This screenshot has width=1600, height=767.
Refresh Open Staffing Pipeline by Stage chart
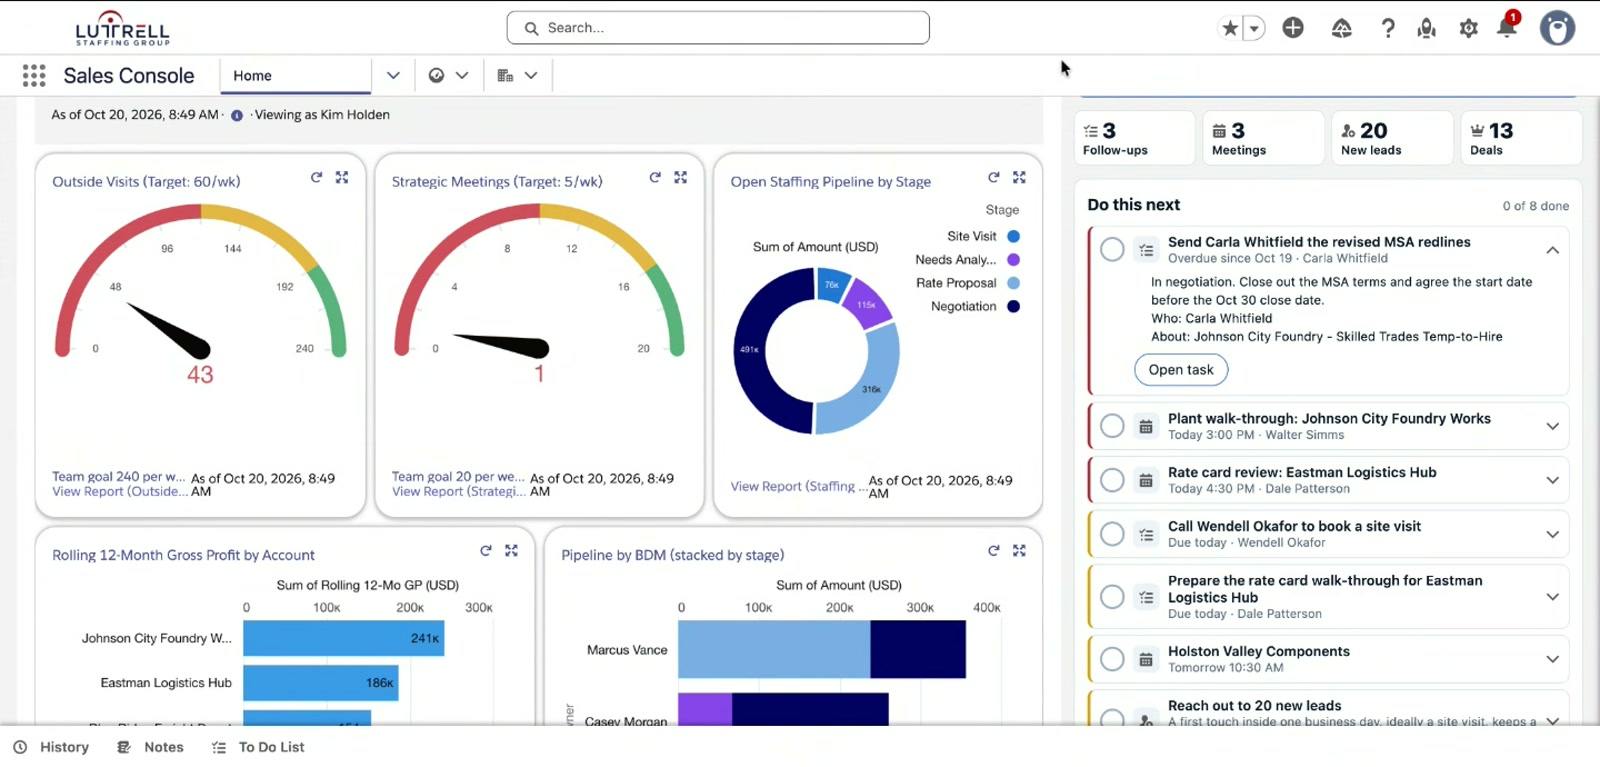(x=994, y=177)
